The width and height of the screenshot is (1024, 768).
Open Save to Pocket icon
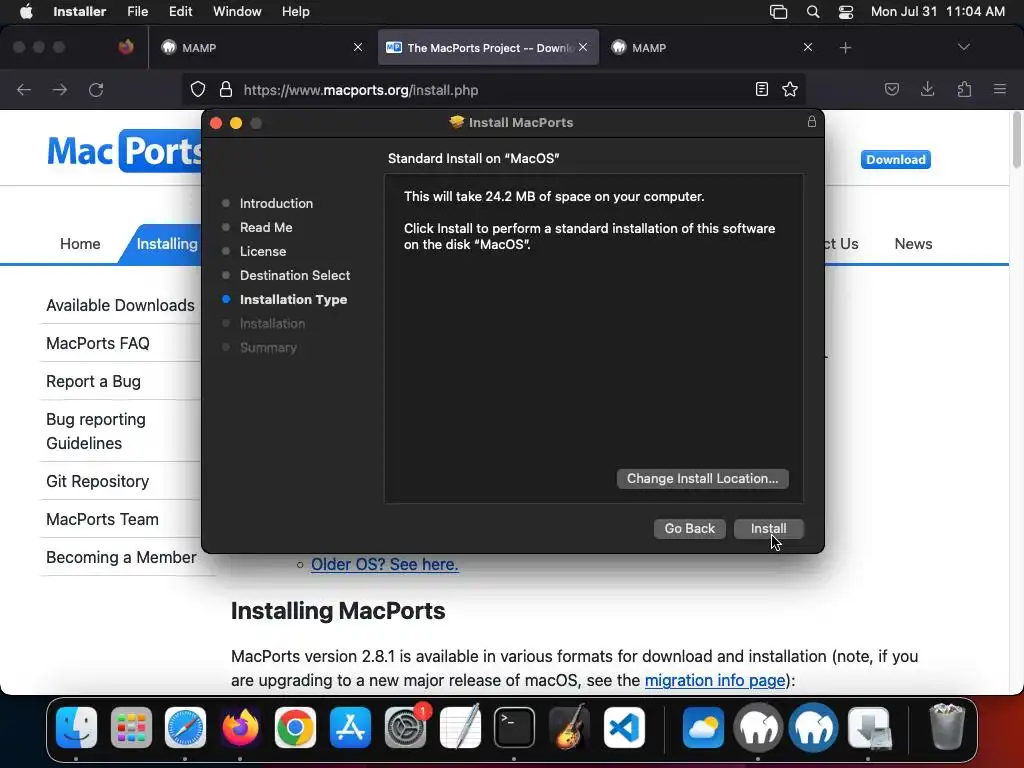(891, 89)
